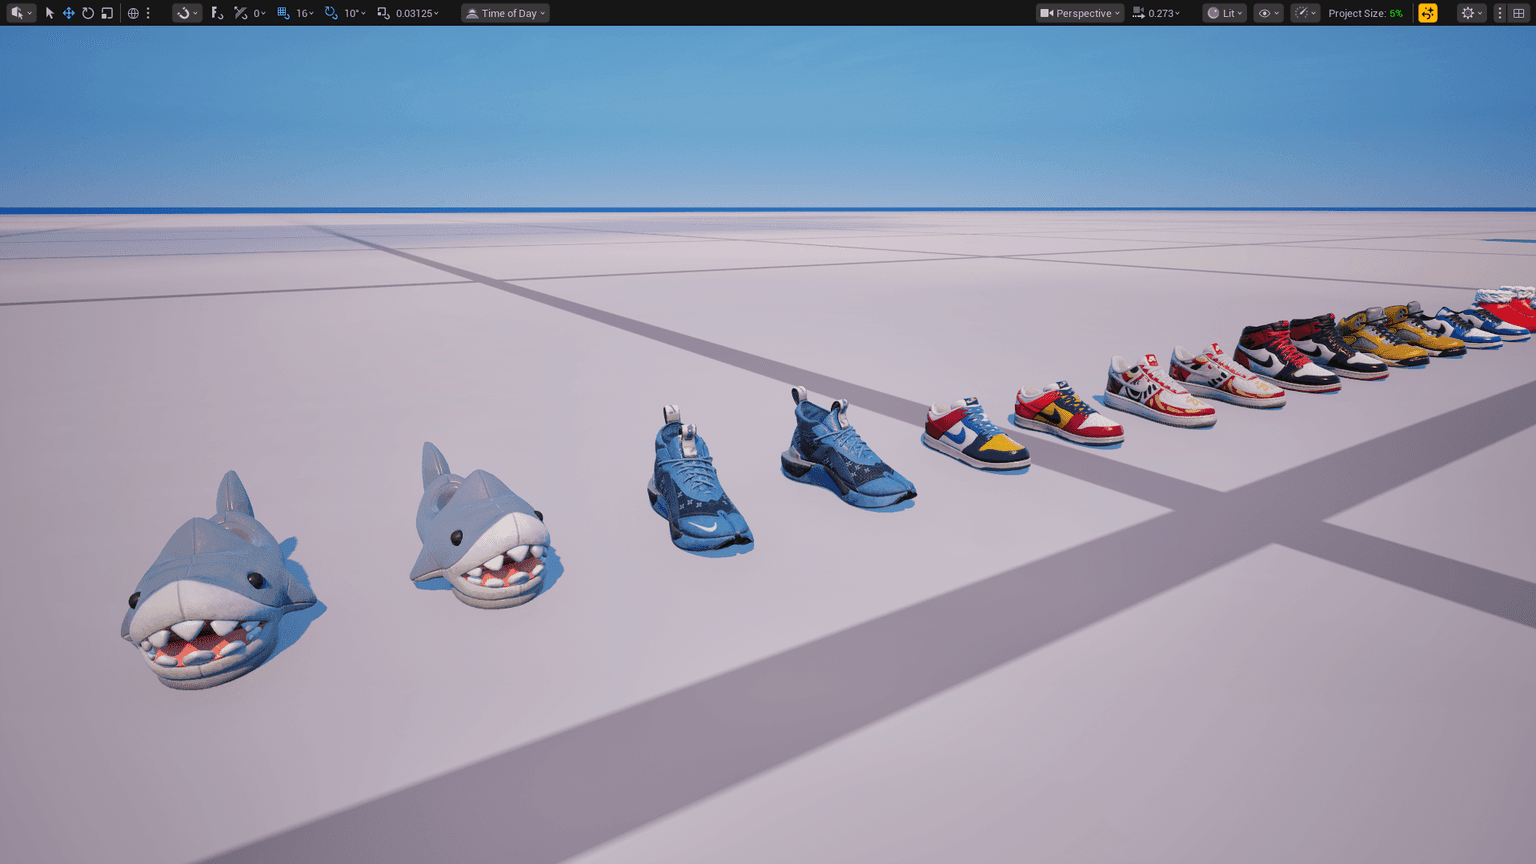Open the selection mode dropdown

pos(21,13)
